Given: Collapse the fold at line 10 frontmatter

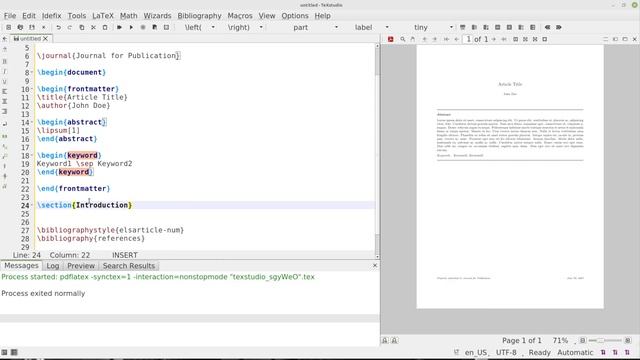Looking at the screenshot, I should (32, 89).
